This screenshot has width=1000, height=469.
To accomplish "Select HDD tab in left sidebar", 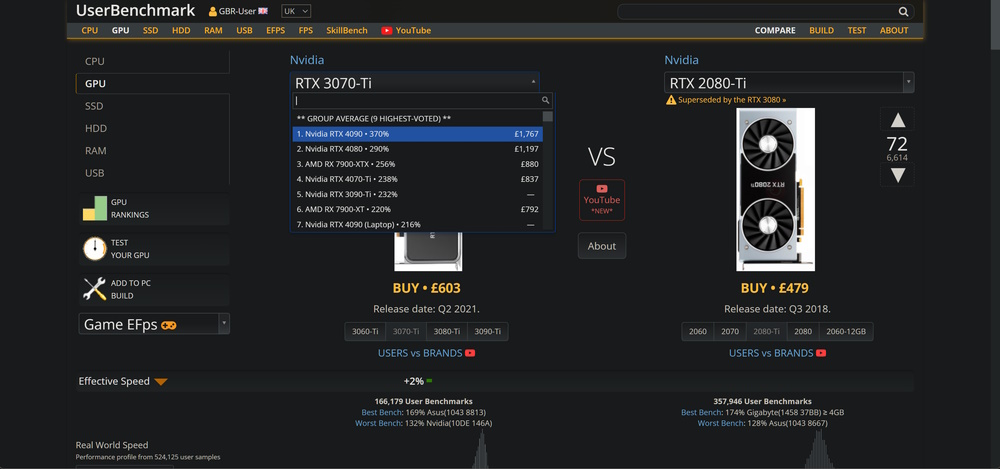I will coord(152,128).
